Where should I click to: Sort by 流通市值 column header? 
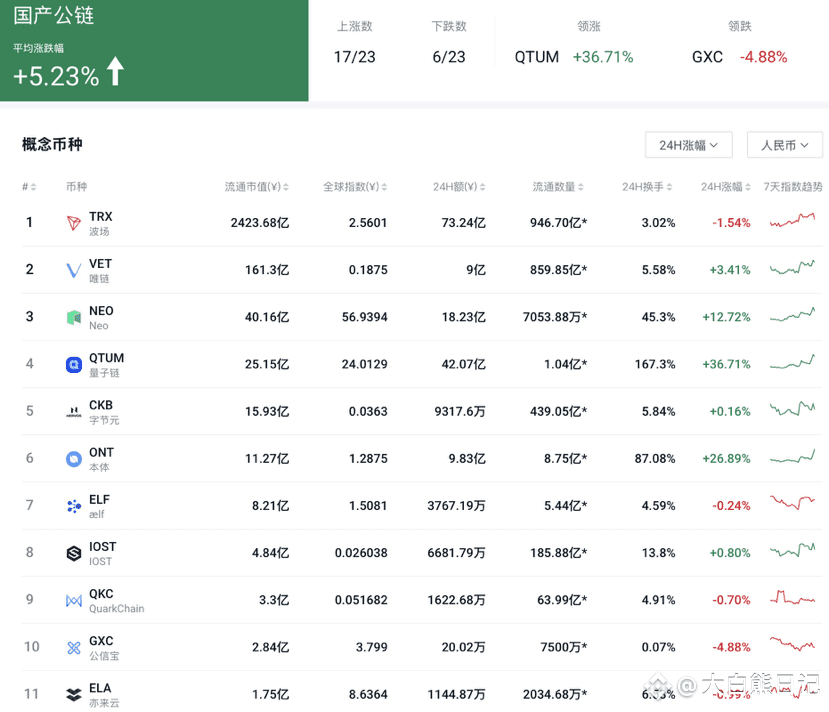point(256,187)
